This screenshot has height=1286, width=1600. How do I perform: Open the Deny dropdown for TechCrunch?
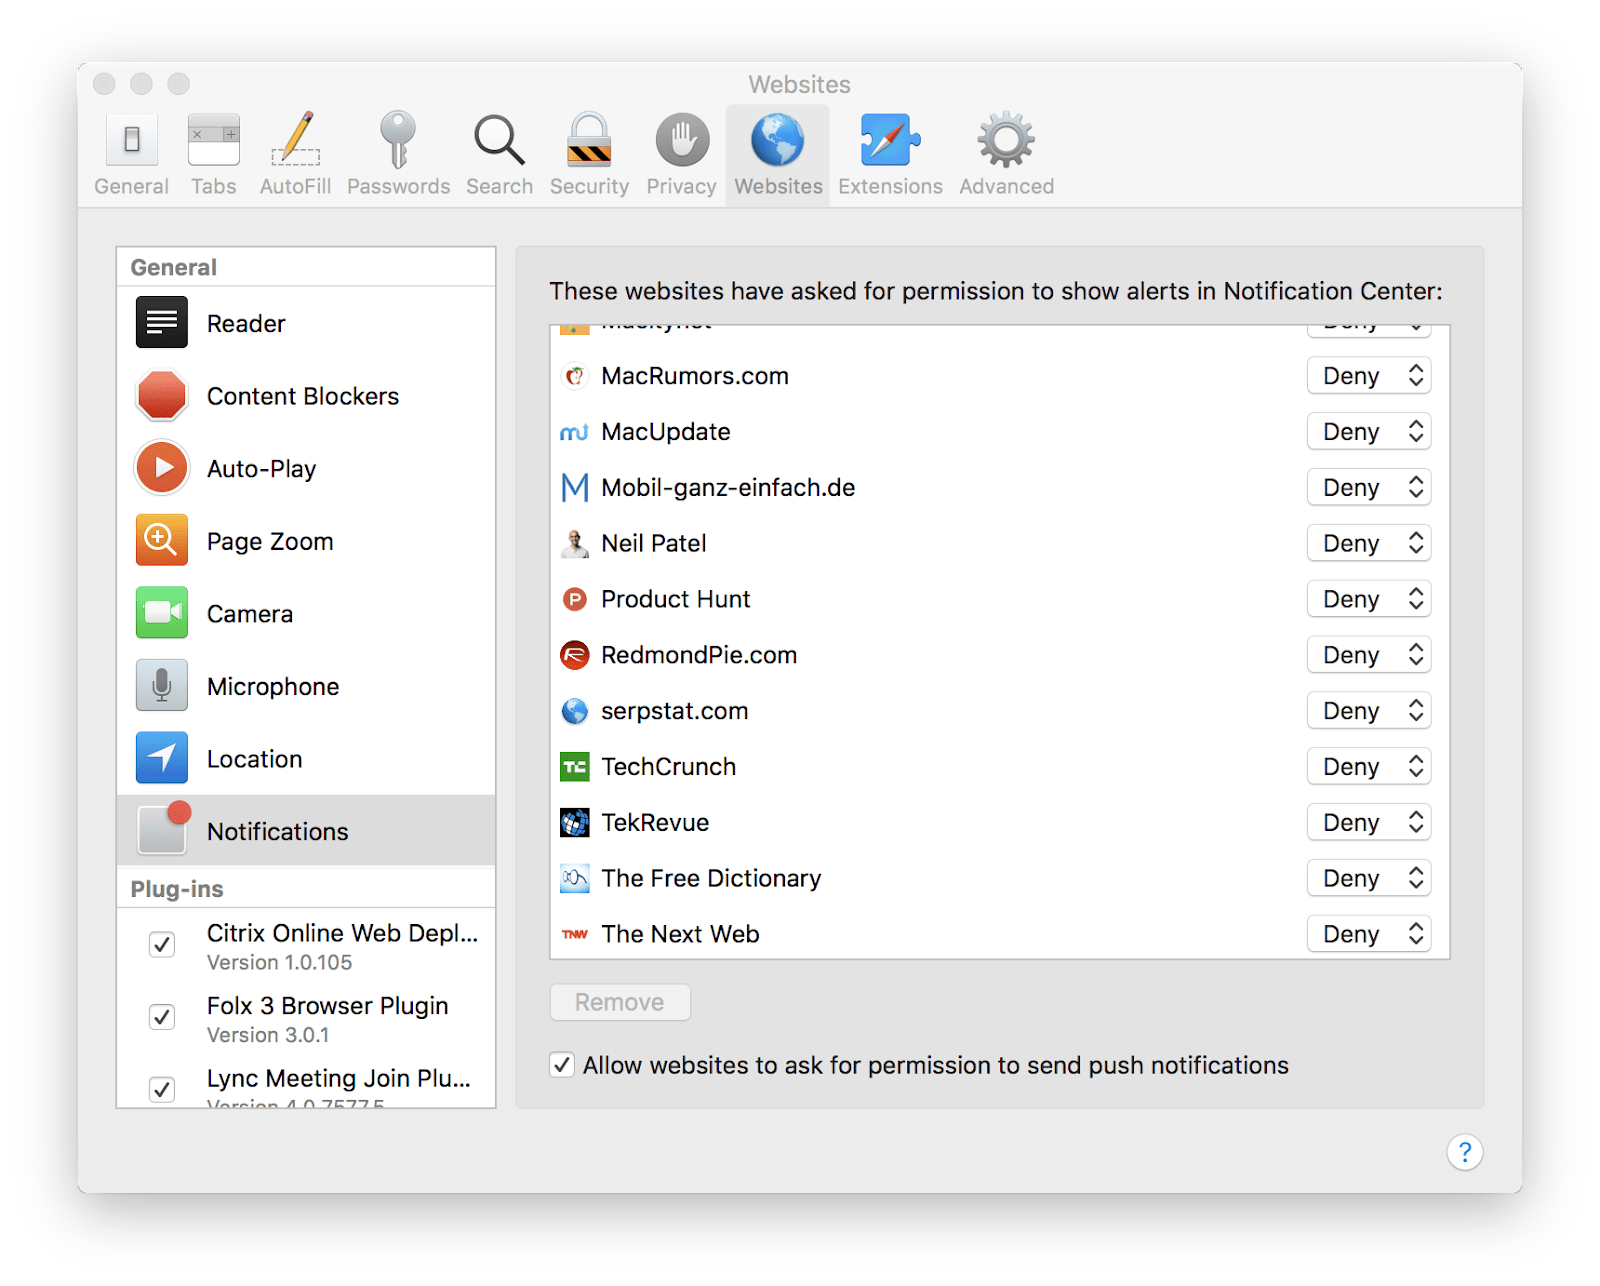pos(1368,766)
